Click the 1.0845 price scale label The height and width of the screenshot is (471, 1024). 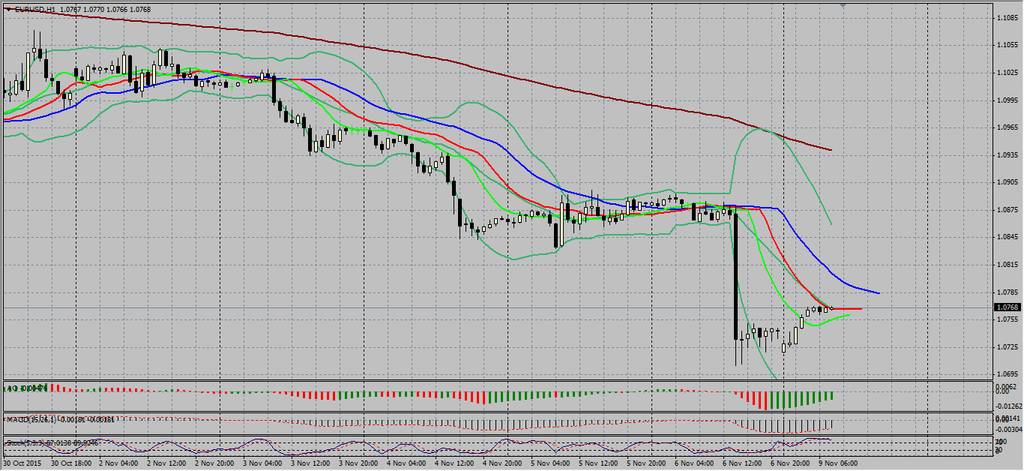[1006, 237]
